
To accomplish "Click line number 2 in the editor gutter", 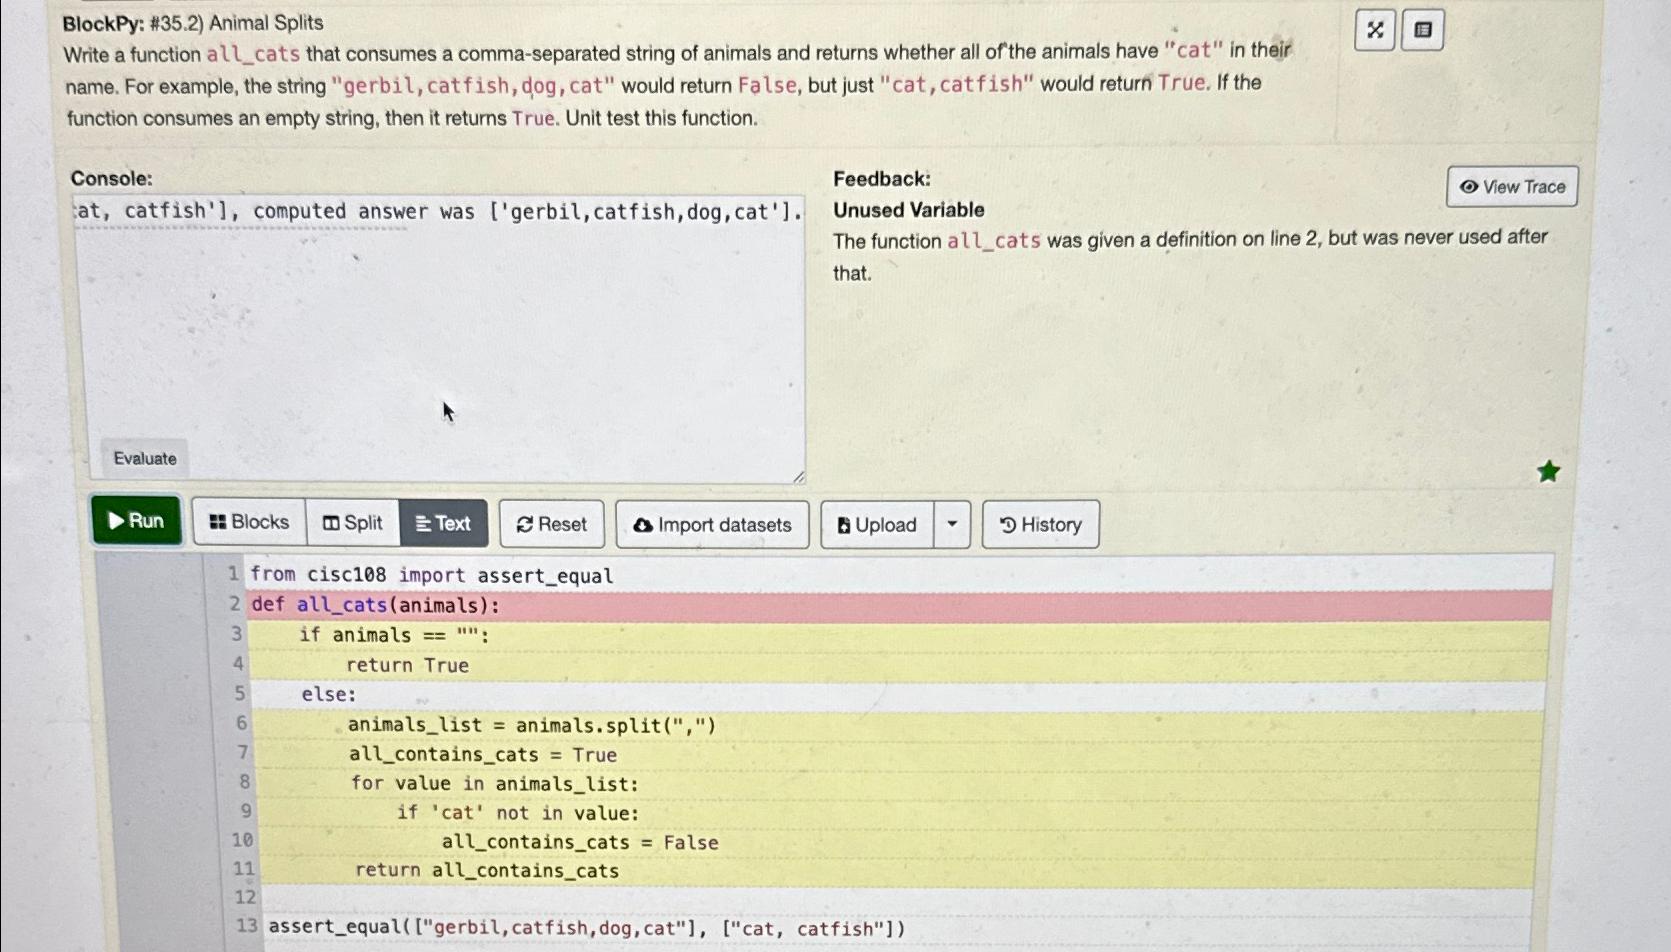I will pos(234,605).
